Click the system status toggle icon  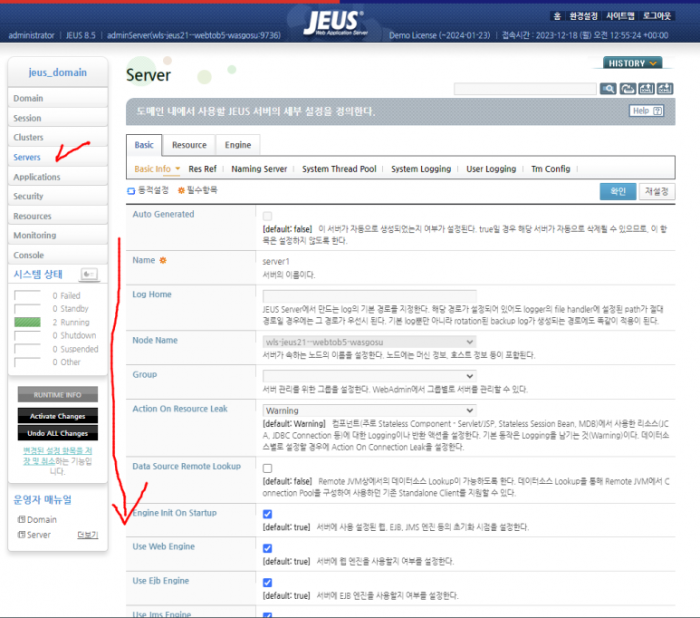point(89,274)
